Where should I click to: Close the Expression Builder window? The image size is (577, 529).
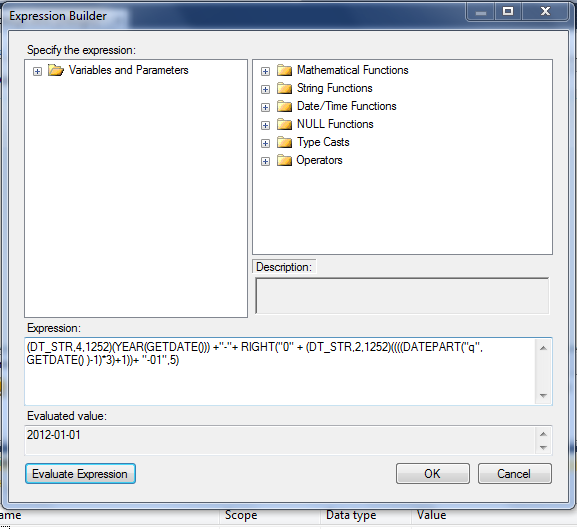(x=545, y=12)
